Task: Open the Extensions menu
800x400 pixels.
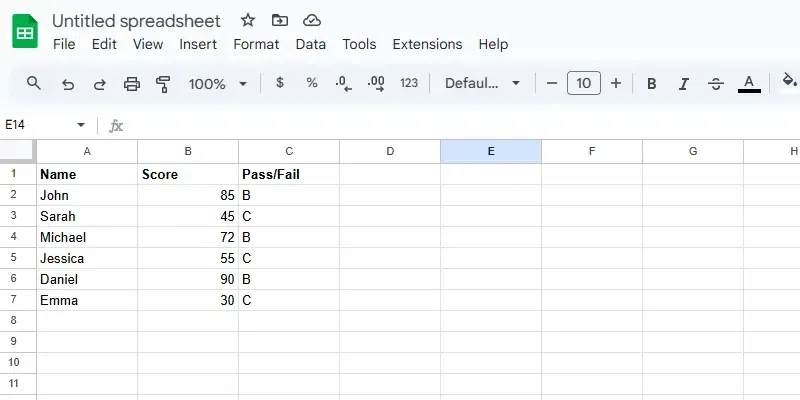Action: [x=427, y=44]
